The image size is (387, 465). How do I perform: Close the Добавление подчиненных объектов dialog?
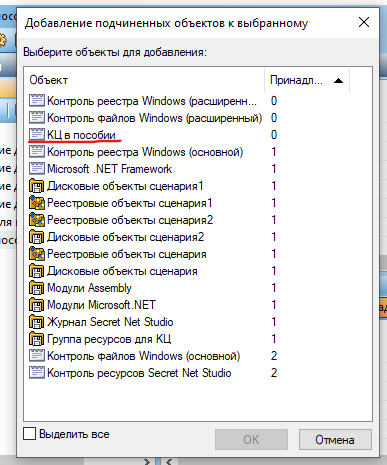[x=364, y=22]
